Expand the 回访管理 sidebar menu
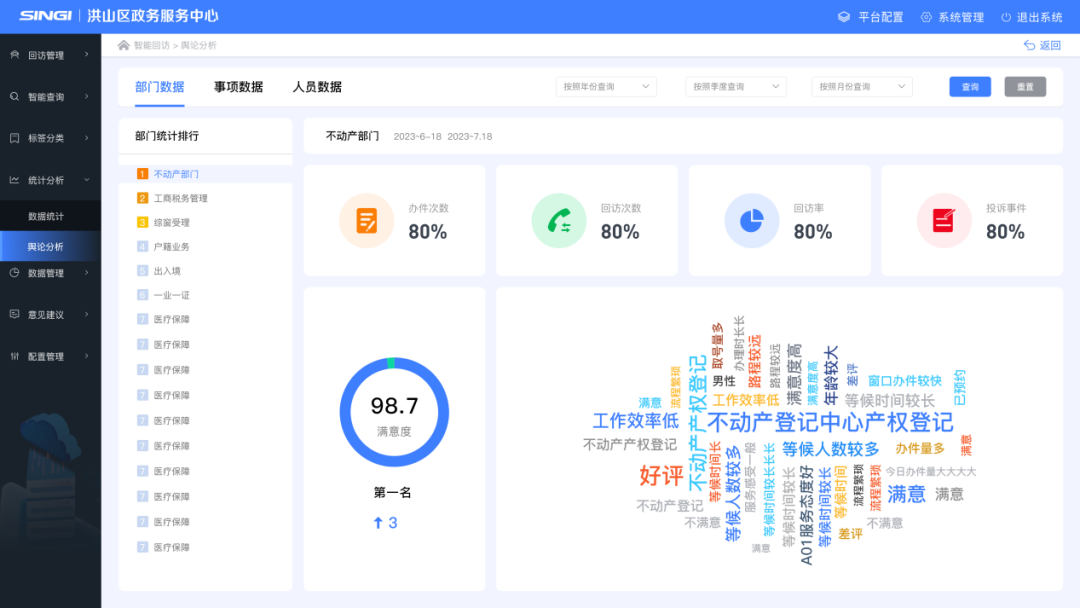The height and width of the screenshot is (608, 1080). tap(50, 55)
